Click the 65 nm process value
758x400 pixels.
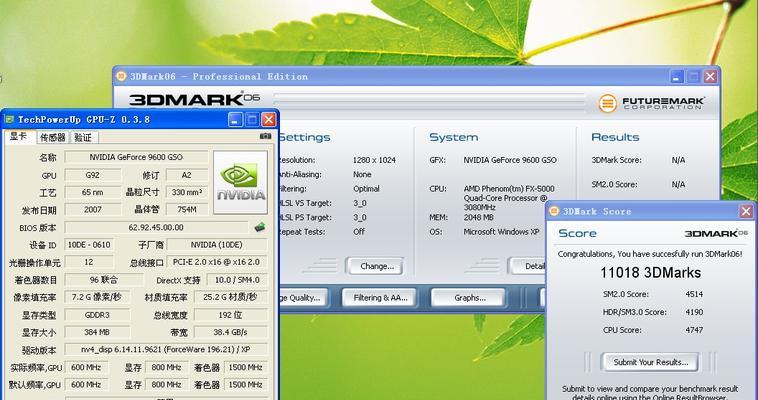click(93, 193)
